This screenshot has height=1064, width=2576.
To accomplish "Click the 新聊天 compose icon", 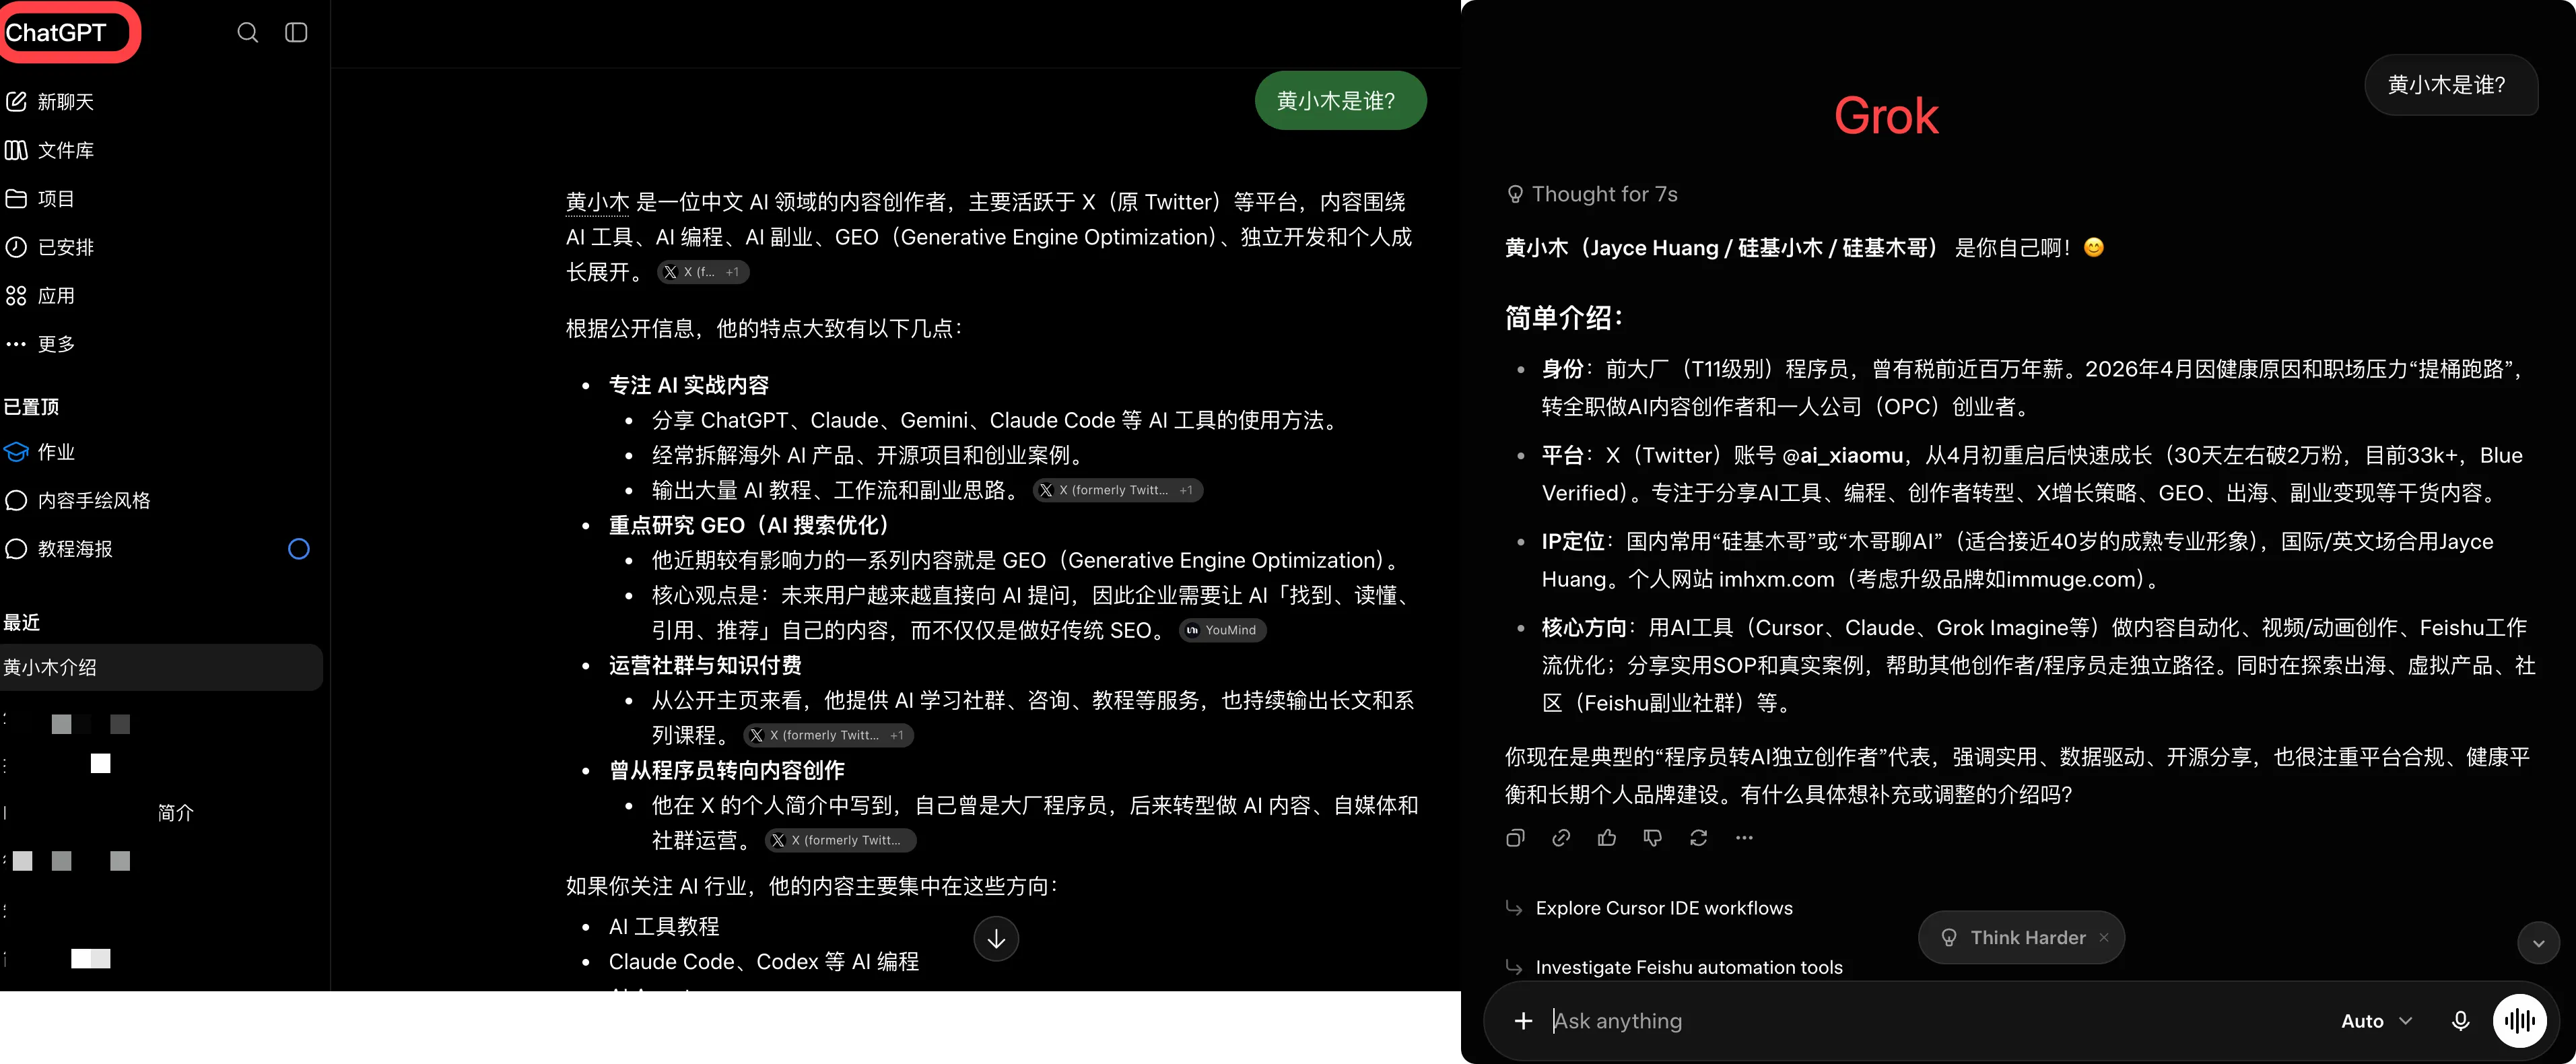I will click(16, 102).
